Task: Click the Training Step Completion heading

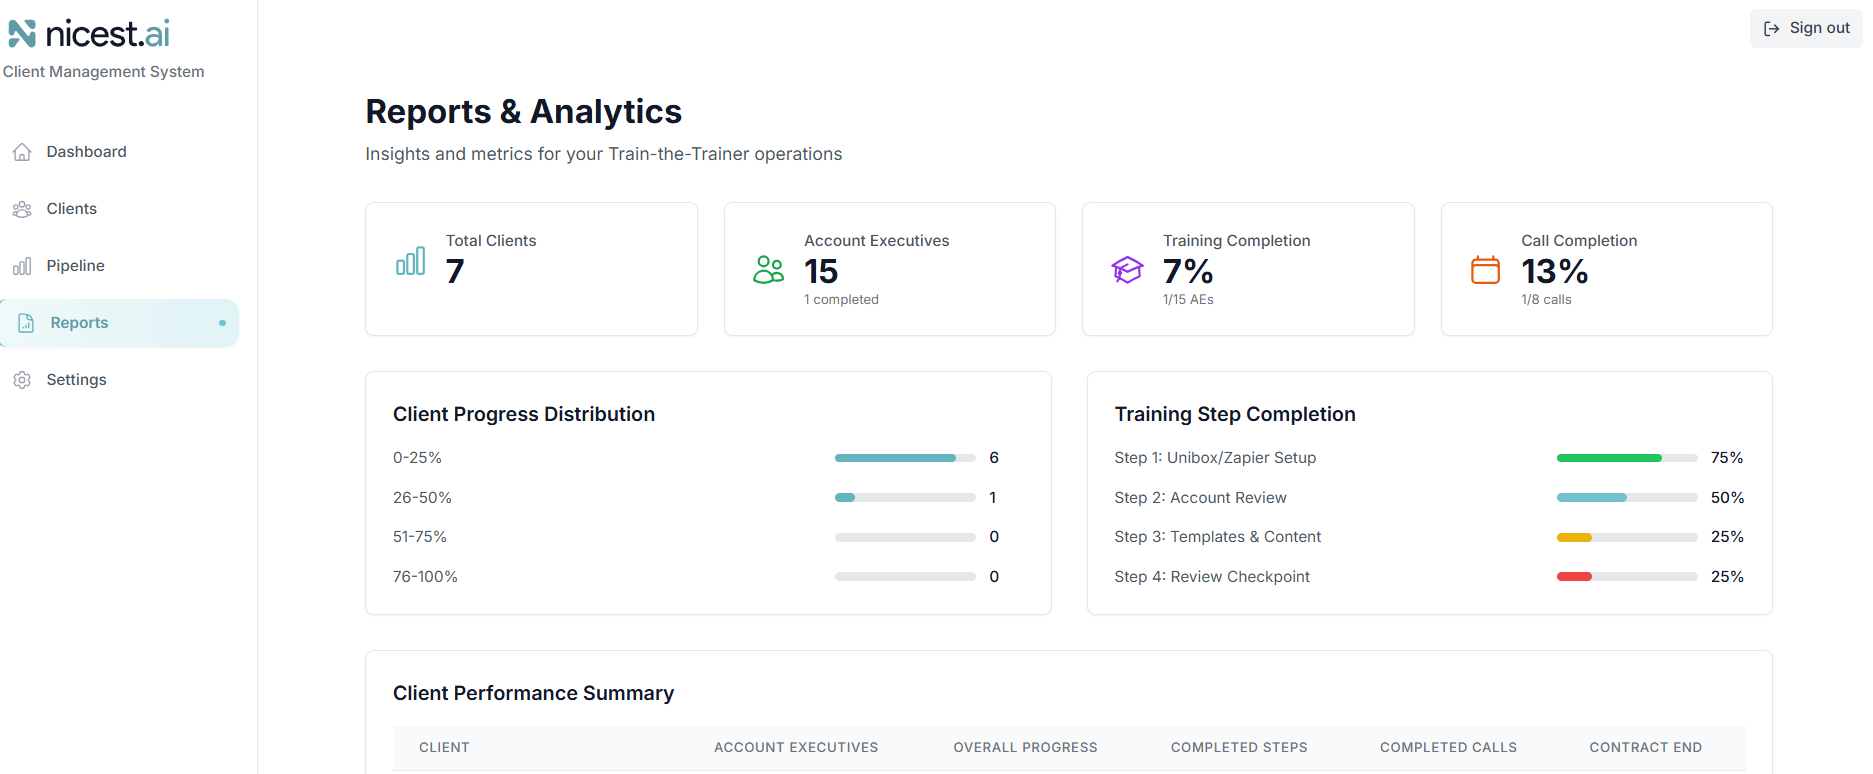Action: click(x=1235, y=414)
